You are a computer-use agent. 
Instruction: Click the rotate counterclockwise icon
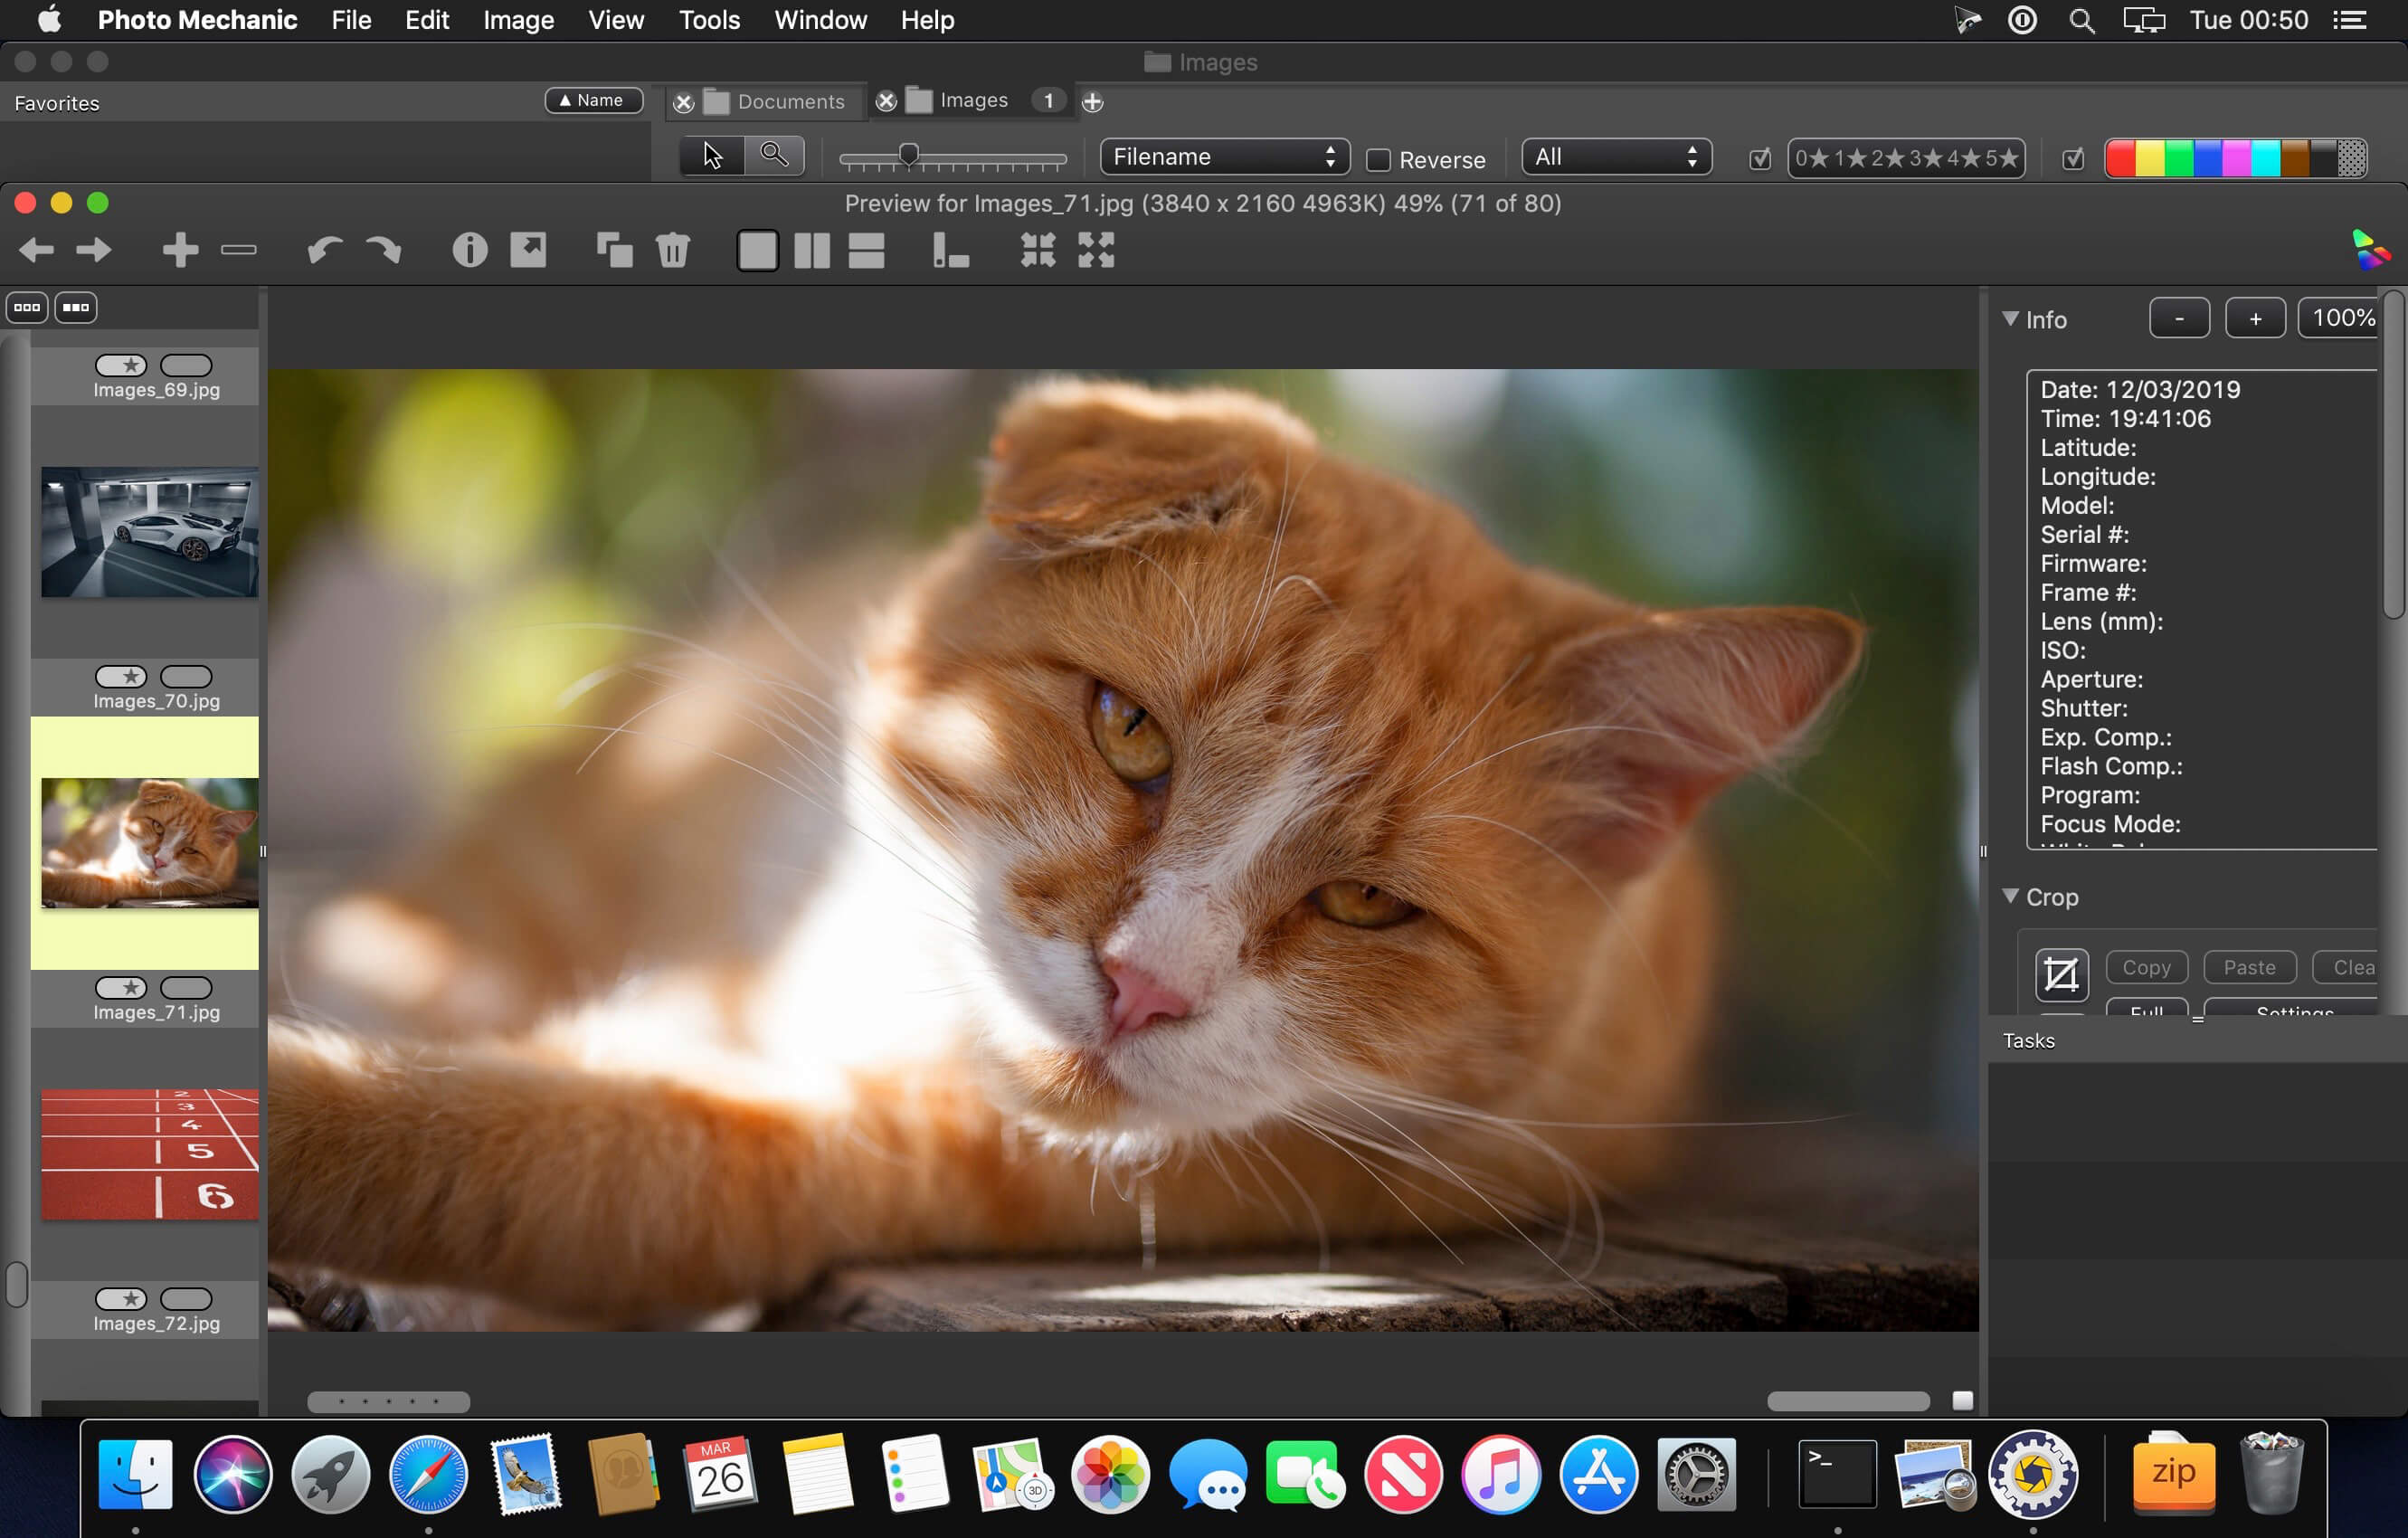[x=324, y=250]
